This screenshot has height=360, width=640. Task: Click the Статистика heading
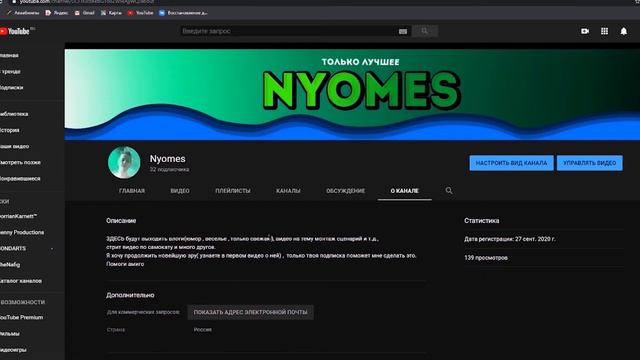coord(482,220)
